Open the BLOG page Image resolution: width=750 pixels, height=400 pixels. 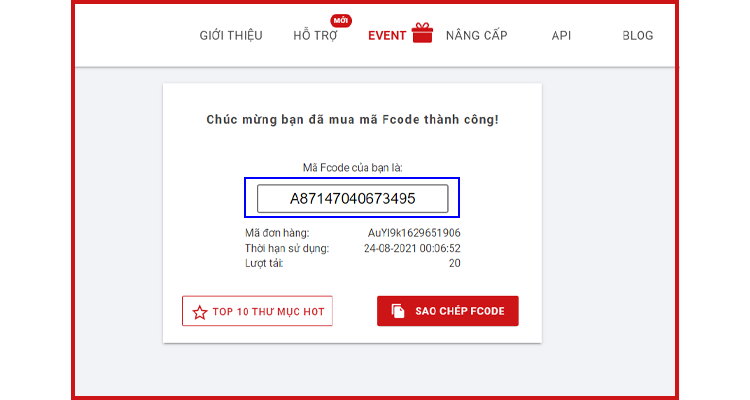point(638,35)
